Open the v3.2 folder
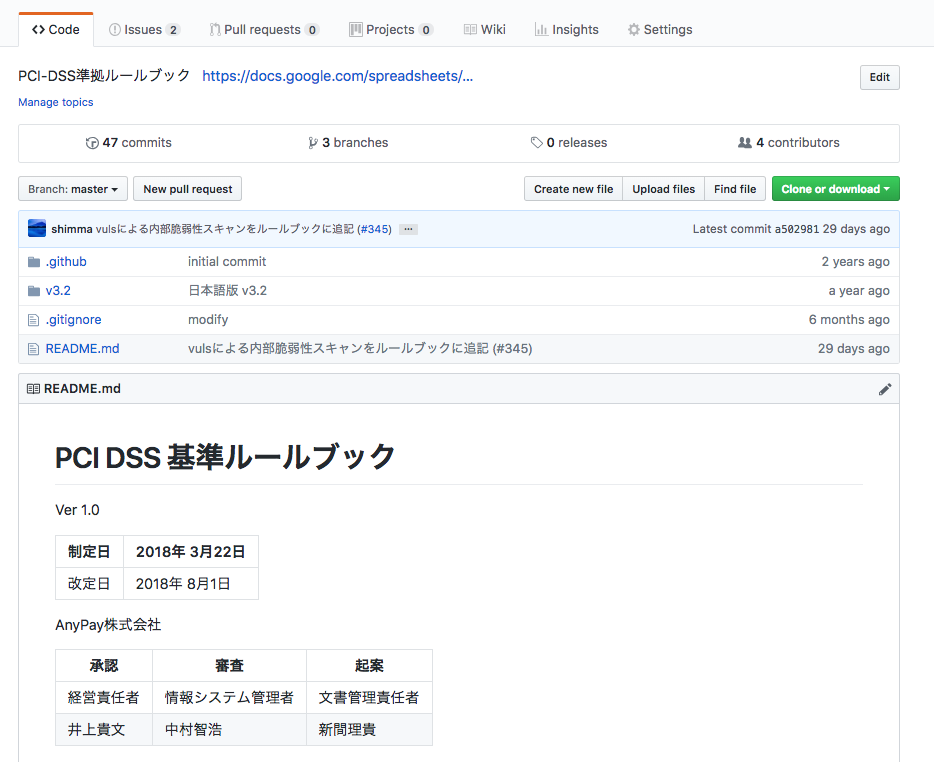The height and width of the screenshot is (762, 934). 58,291
